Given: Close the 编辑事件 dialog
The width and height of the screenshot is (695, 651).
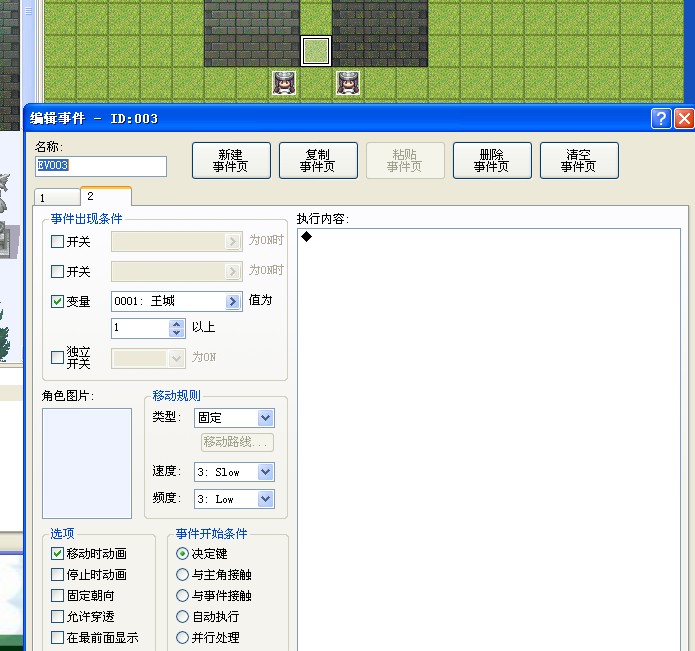Looking at the screenshot, I should point(684,119).
